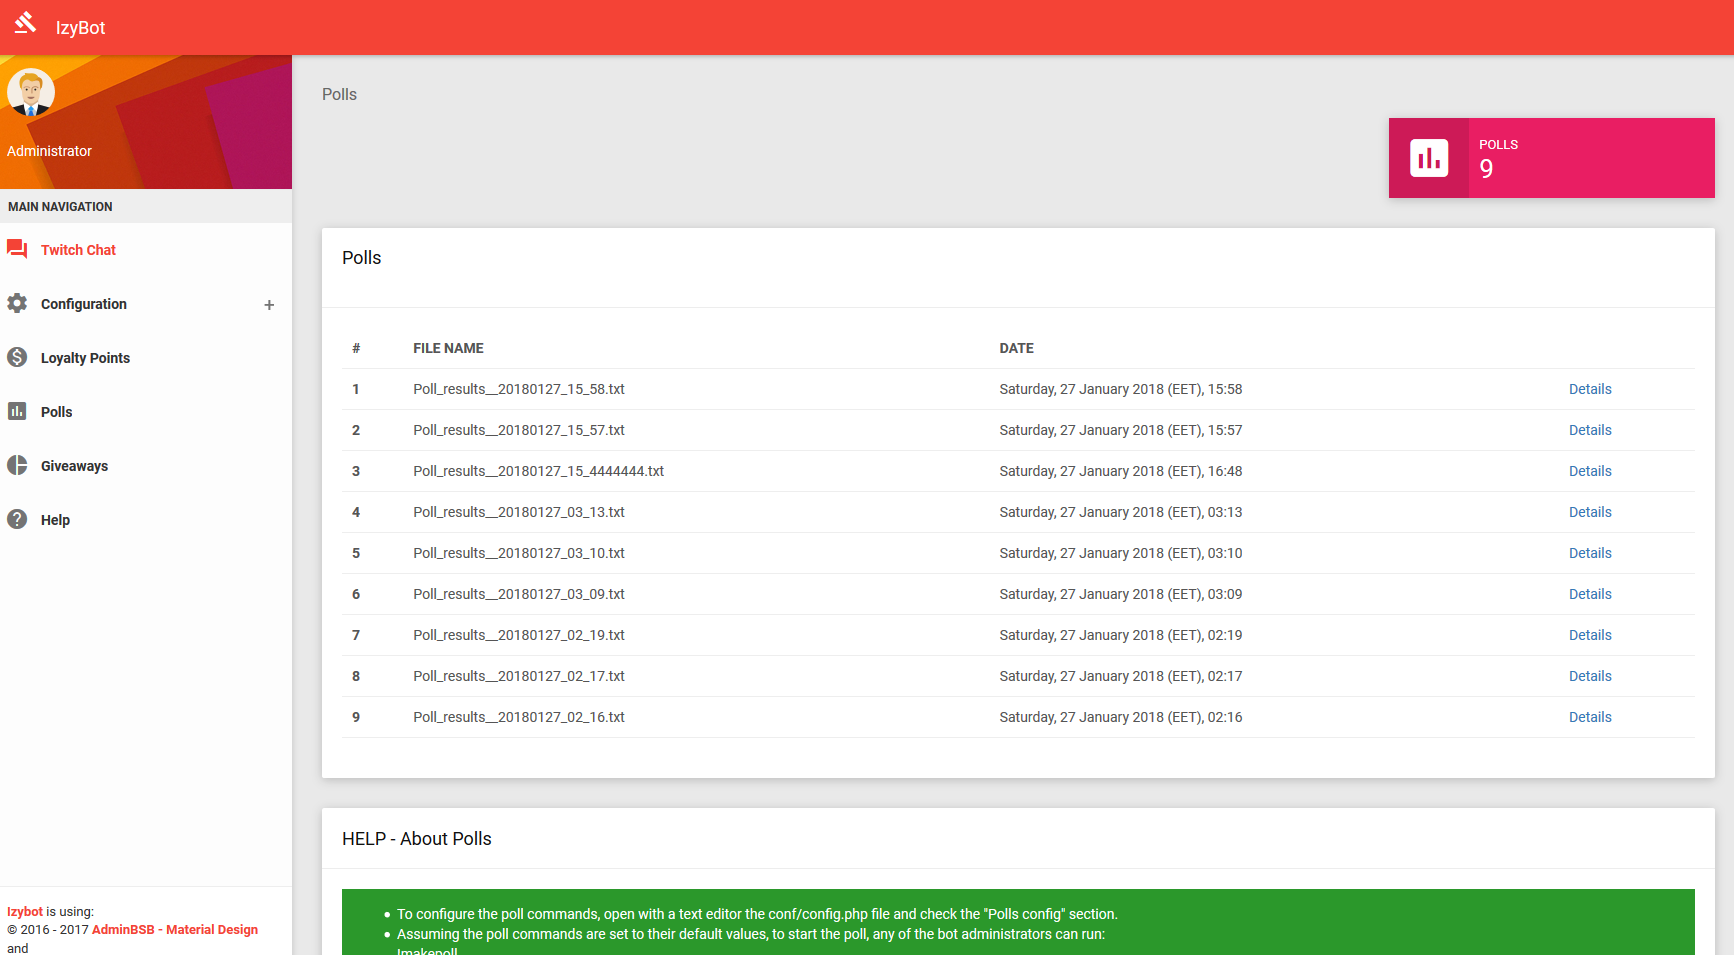Select file name Poll_results__20180127_02_19.txt

519,635
